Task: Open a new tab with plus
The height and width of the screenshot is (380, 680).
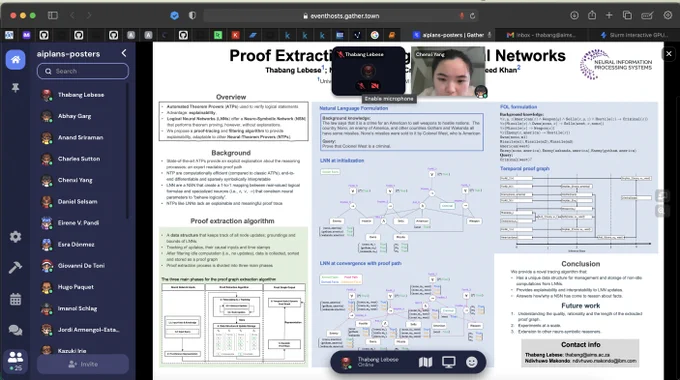Action: click(x=609, y=16)
